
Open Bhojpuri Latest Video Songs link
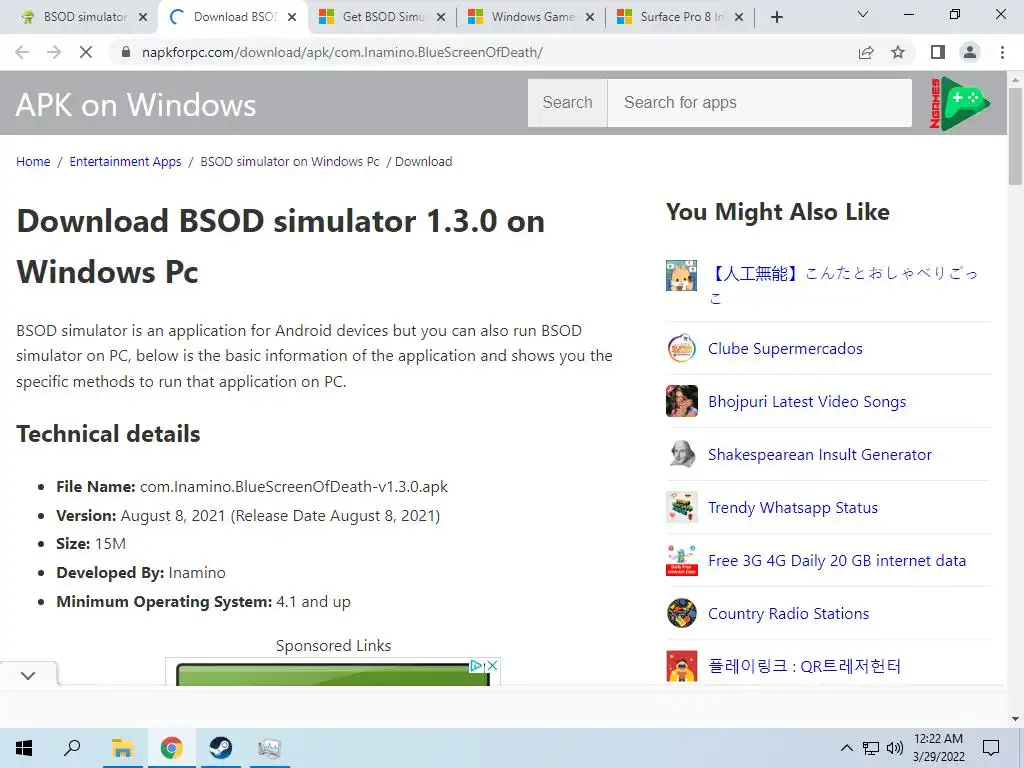click(x=807, y=402)
